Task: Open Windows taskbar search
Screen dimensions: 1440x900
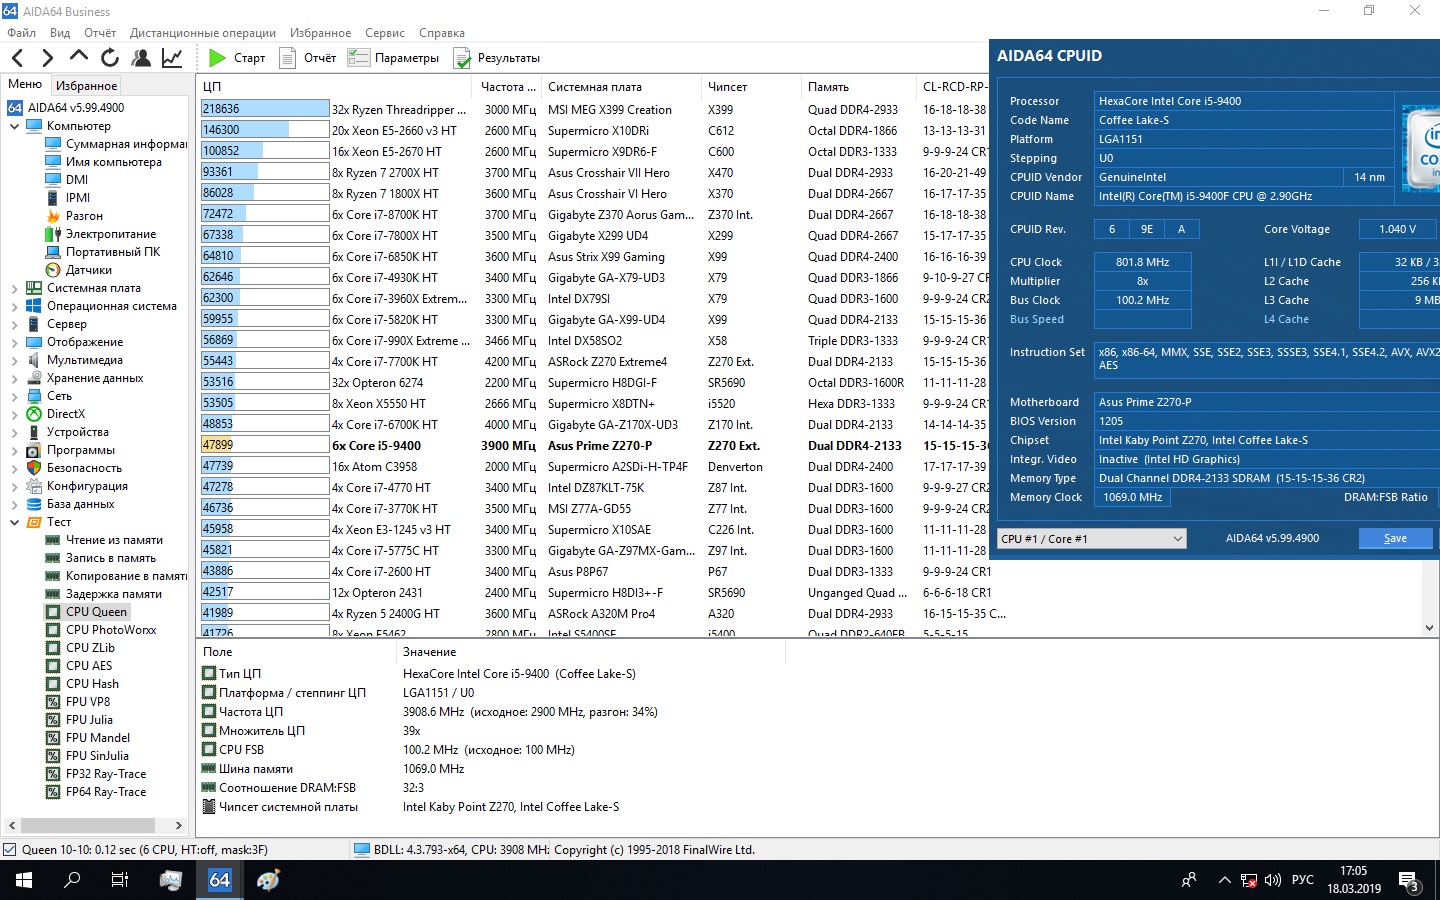Action: pyautogui.click(x=72, y=880)
